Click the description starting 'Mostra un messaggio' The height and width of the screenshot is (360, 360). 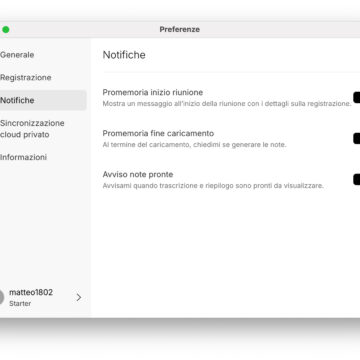[227, 104]
